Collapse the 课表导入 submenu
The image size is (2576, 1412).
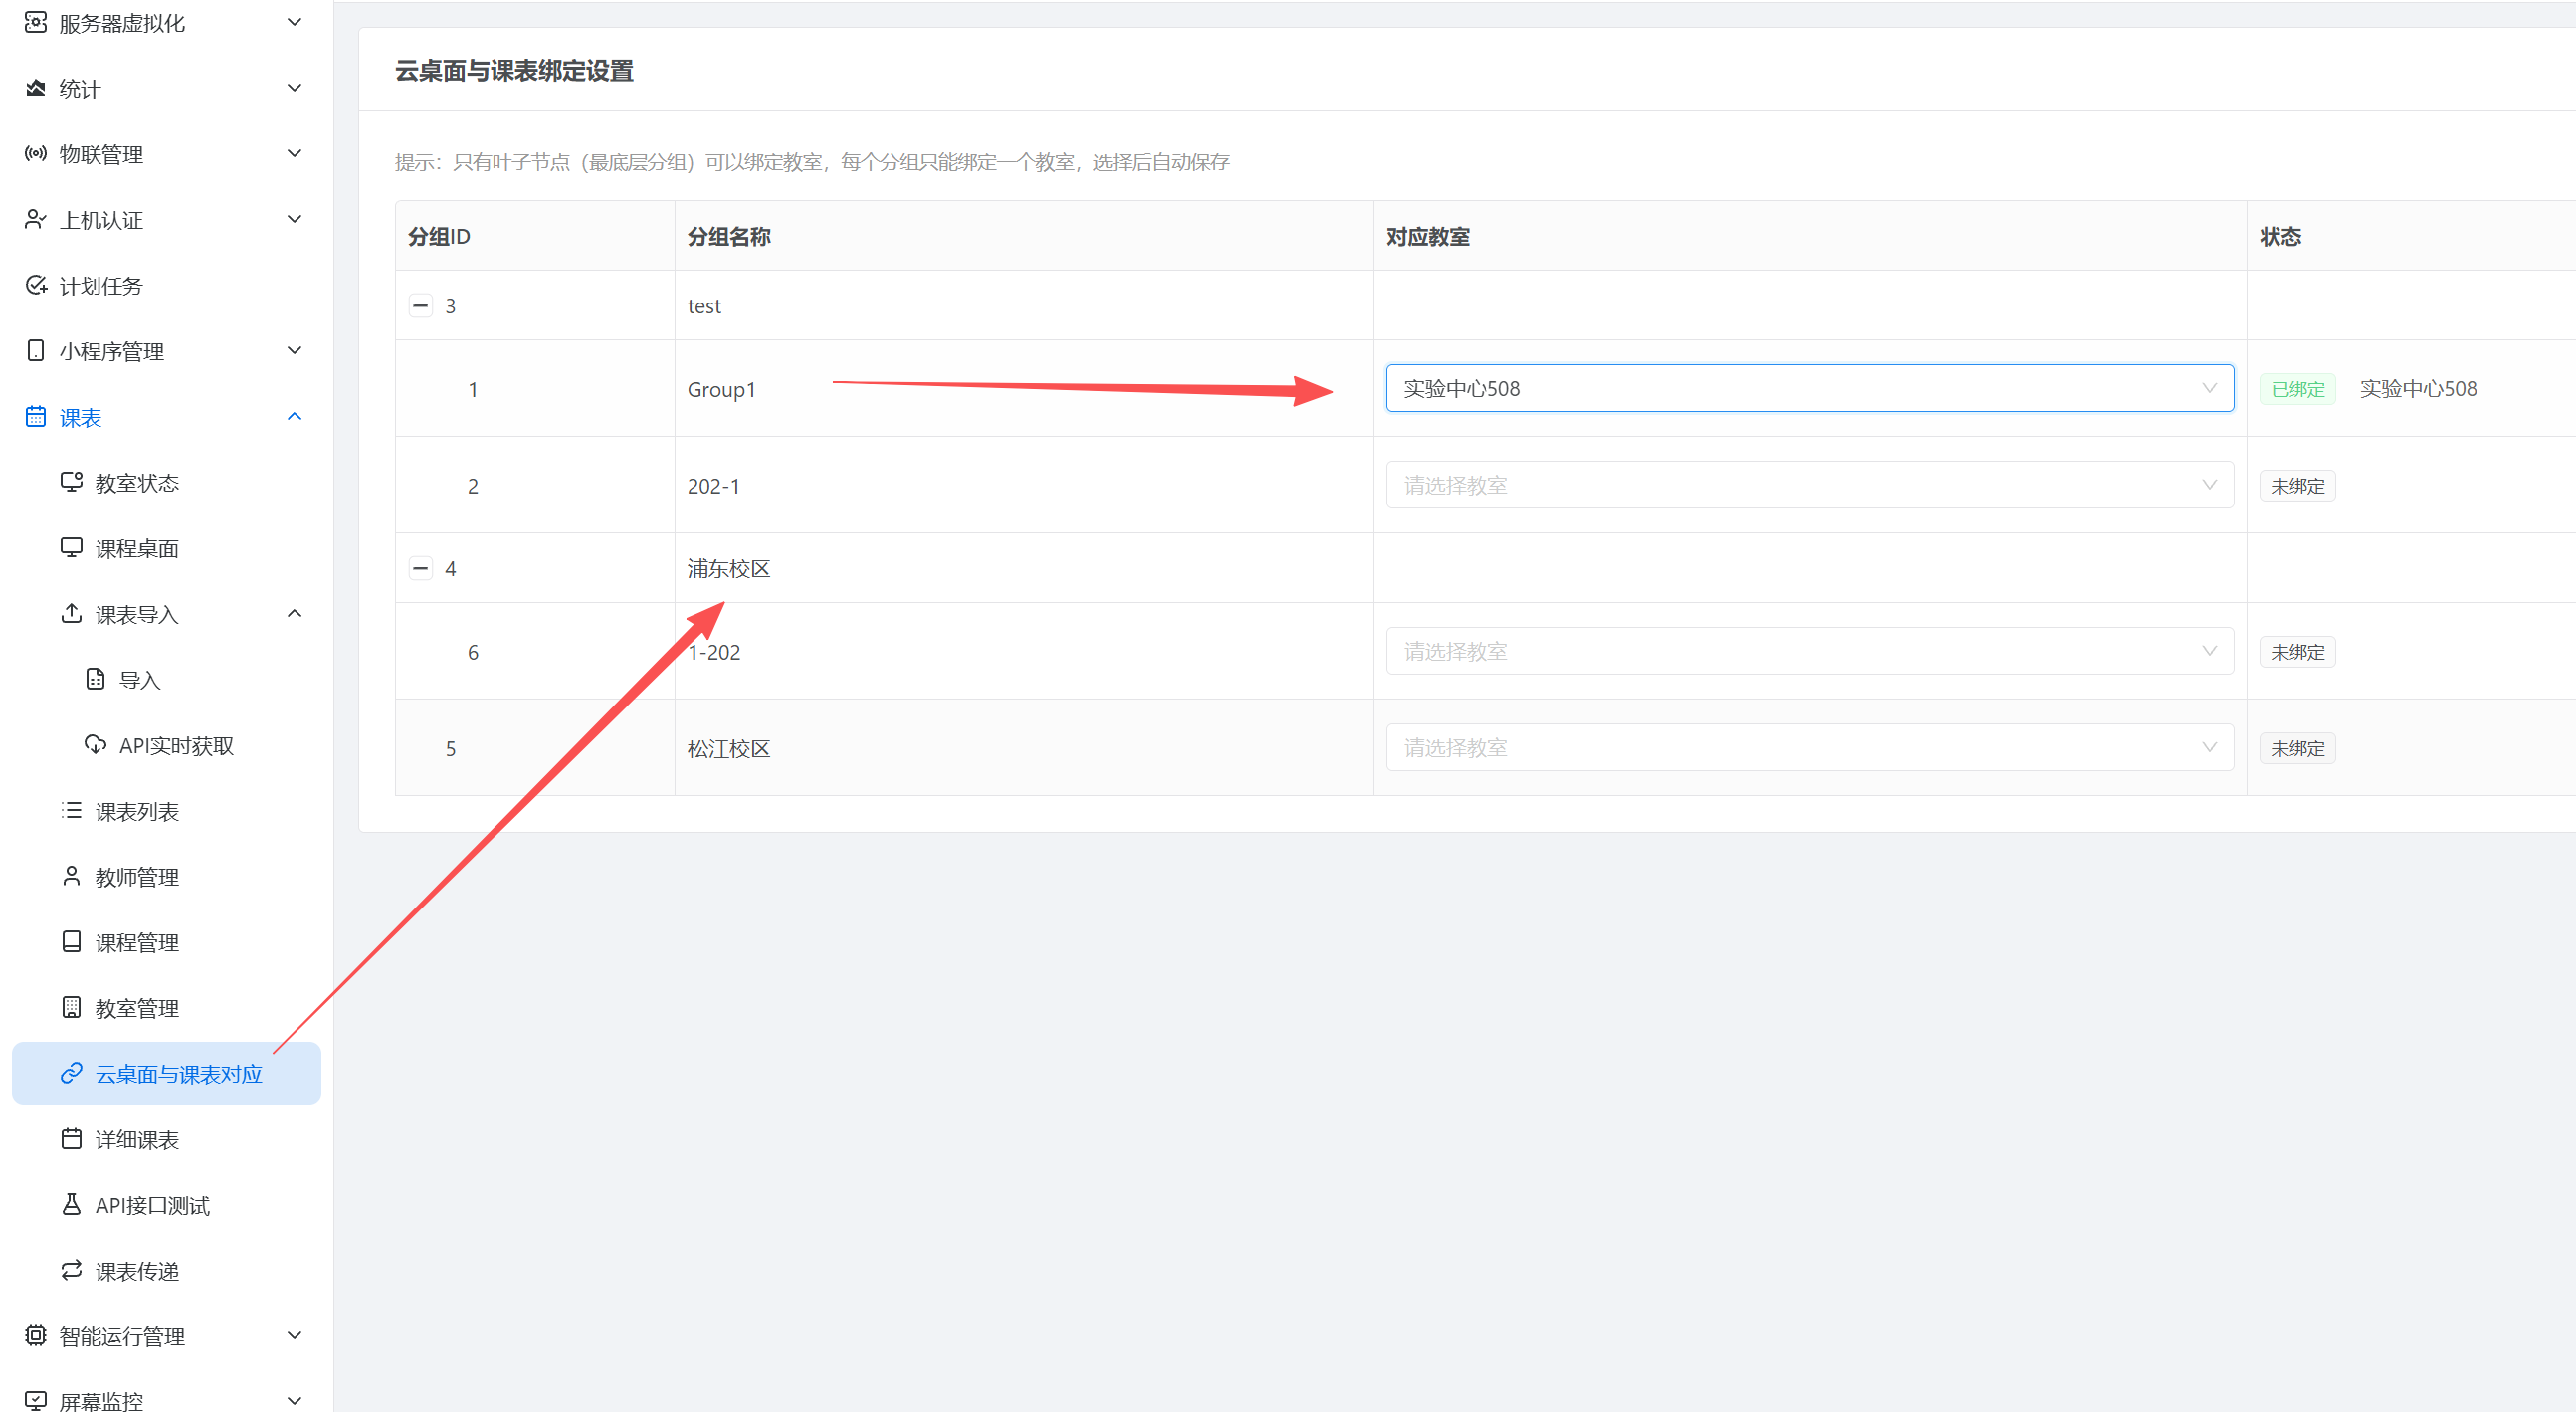point(294,614)
